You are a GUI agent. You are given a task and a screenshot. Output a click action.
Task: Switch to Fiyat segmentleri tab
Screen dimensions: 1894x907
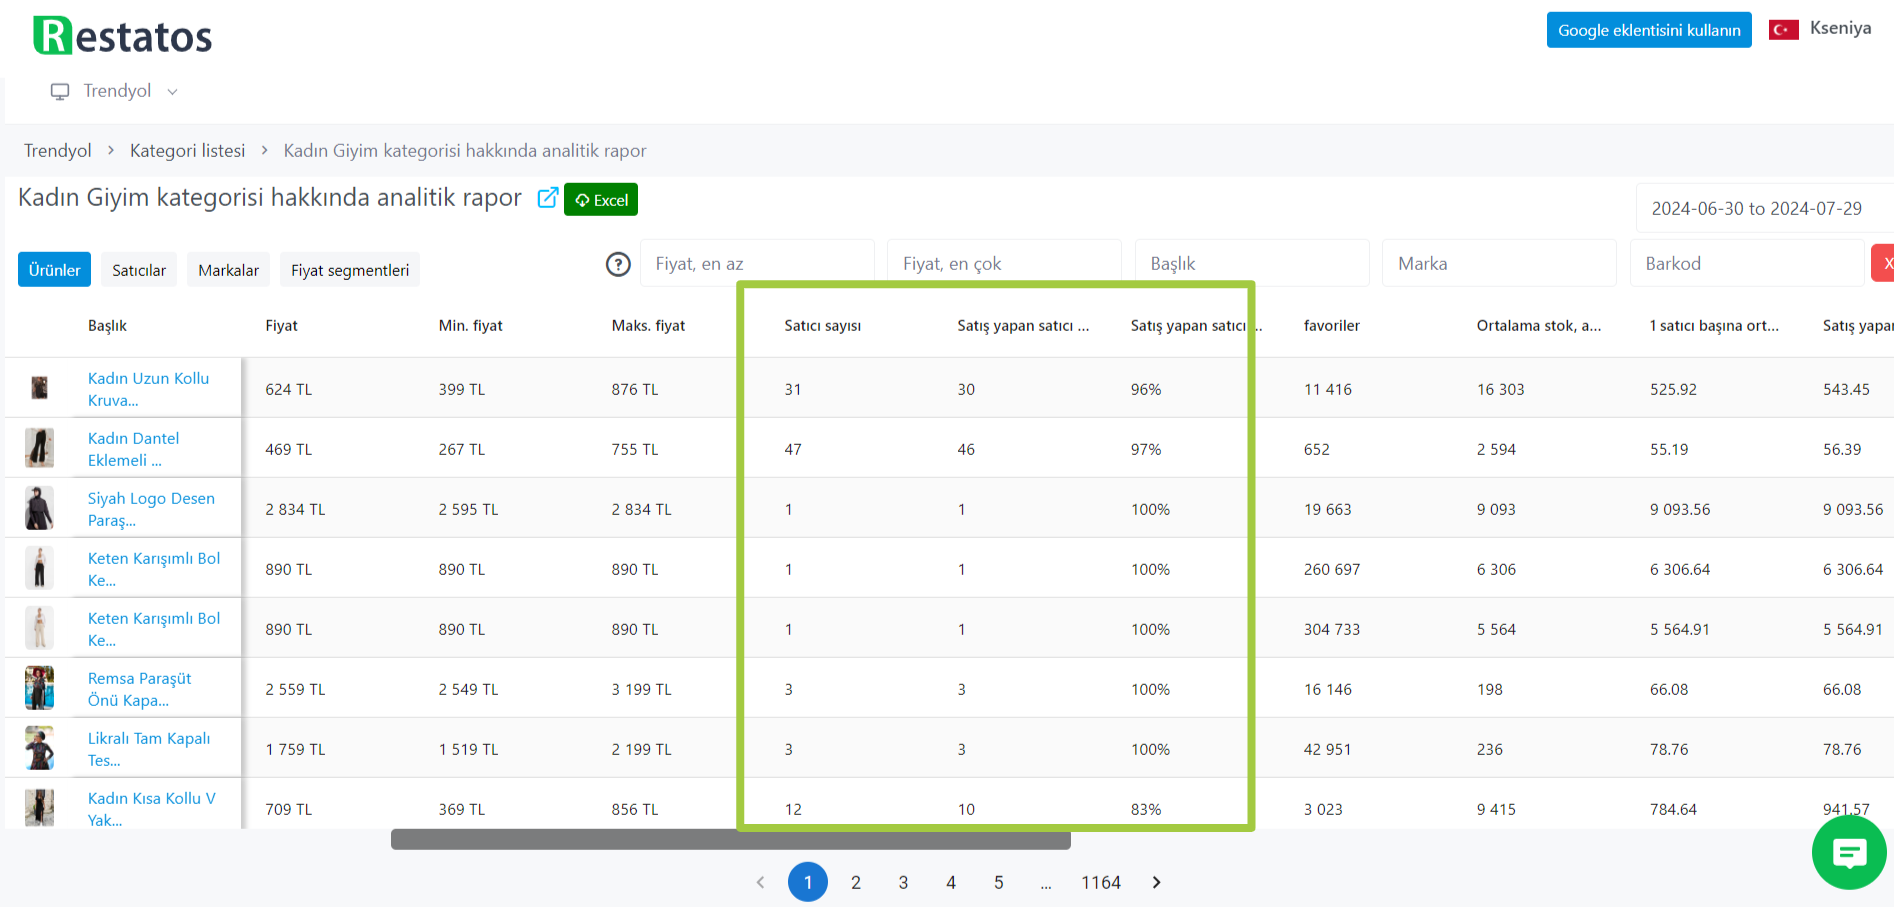[350, 270]
